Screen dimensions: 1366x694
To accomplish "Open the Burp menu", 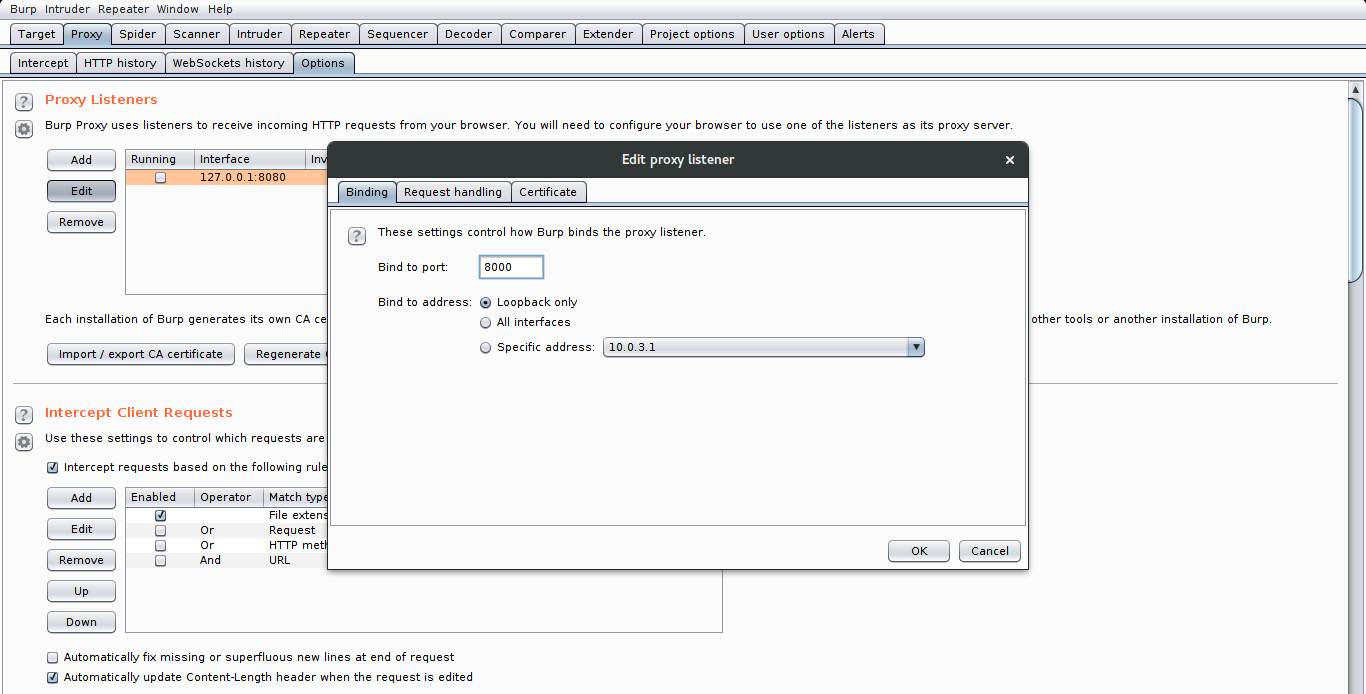I will [x=23, y=9].
